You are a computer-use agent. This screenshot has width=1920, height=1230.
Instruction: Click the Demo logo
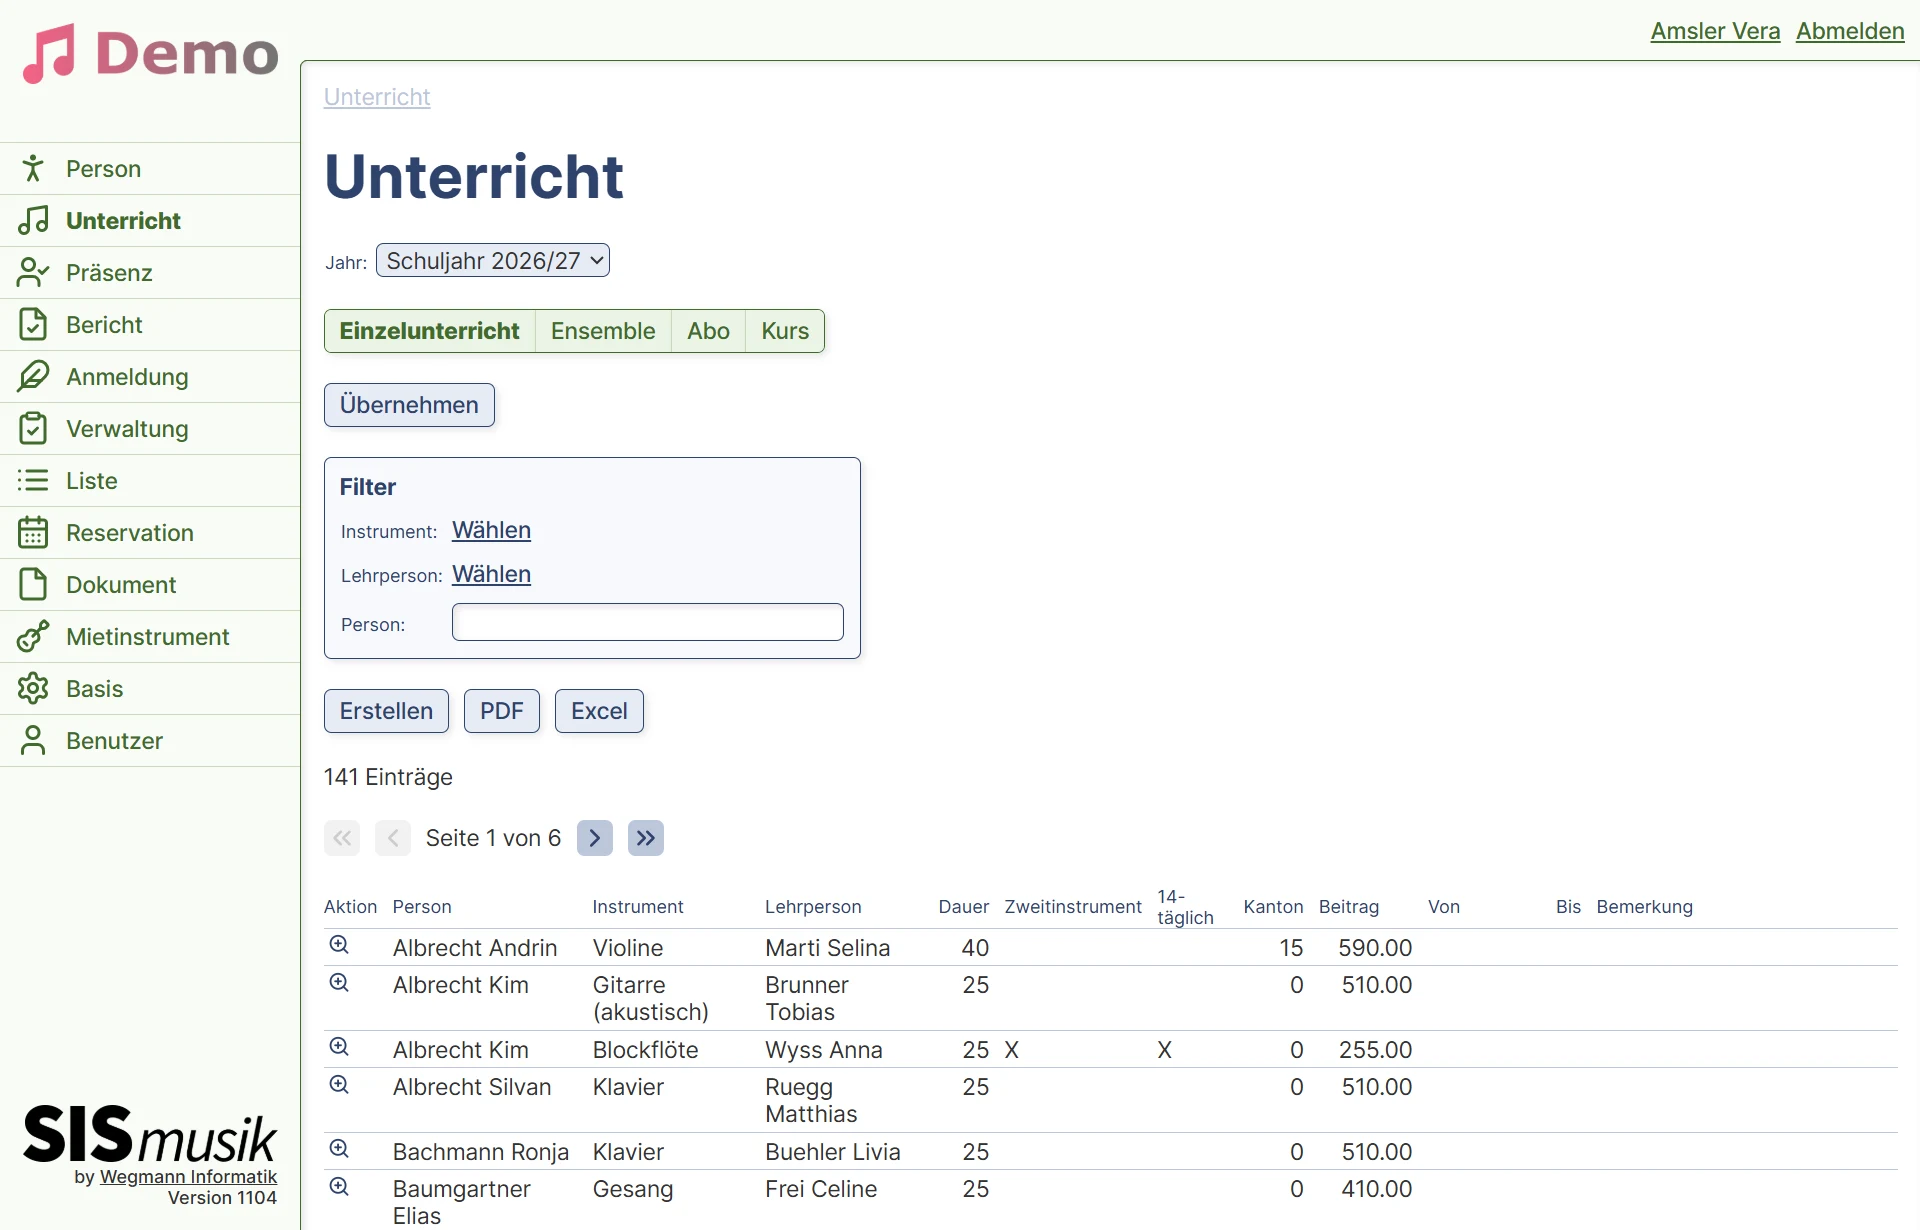click(x=151, y=53)
